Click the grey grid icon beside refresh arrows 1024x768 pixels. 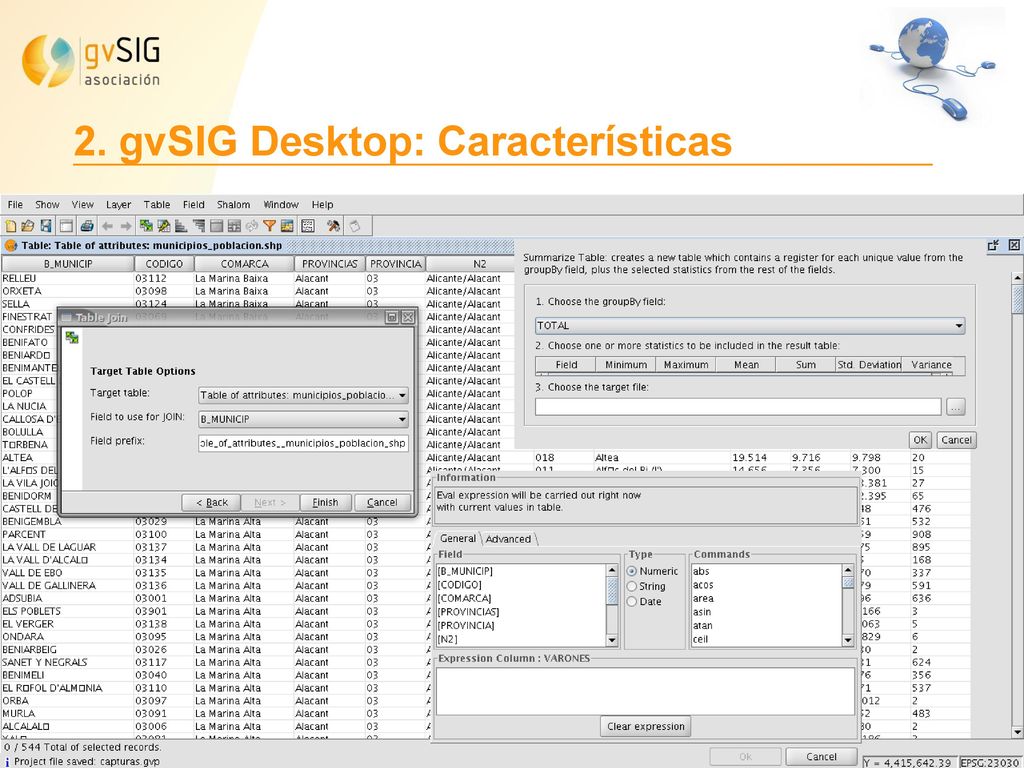pos(234,226)
